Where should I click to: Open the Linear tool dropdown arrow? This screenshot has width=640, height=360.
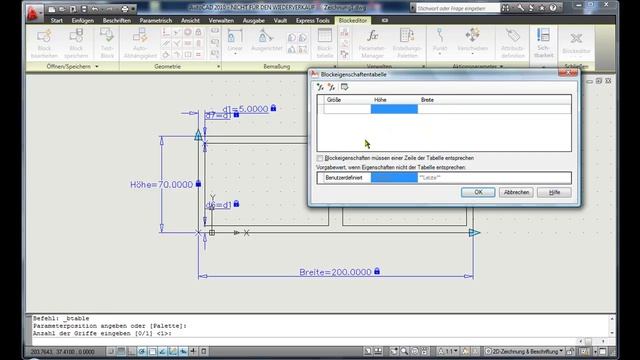click(235, 53)
